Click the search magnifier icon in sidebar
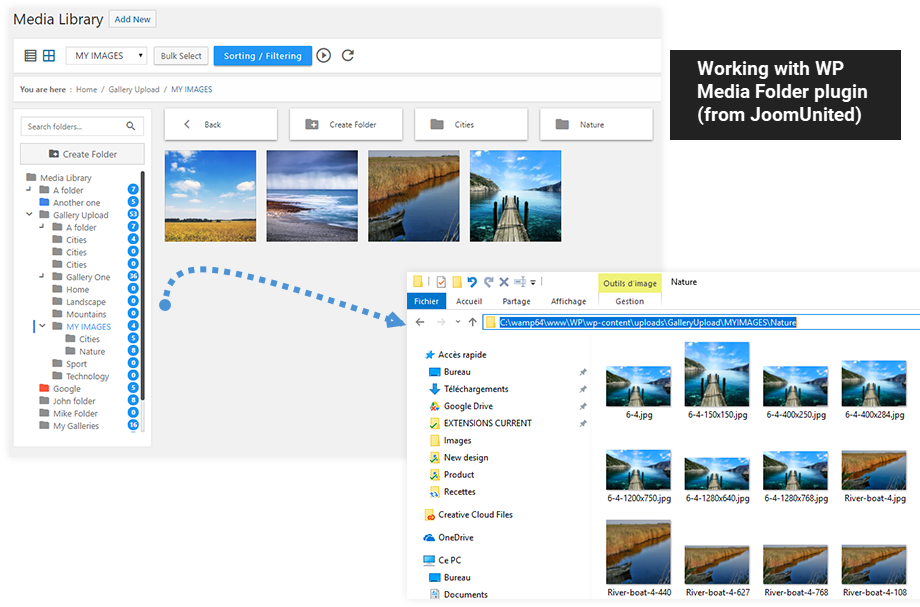The height and width of the screenshot is (607, 920). pyautogui.click(x=131, y=126)
